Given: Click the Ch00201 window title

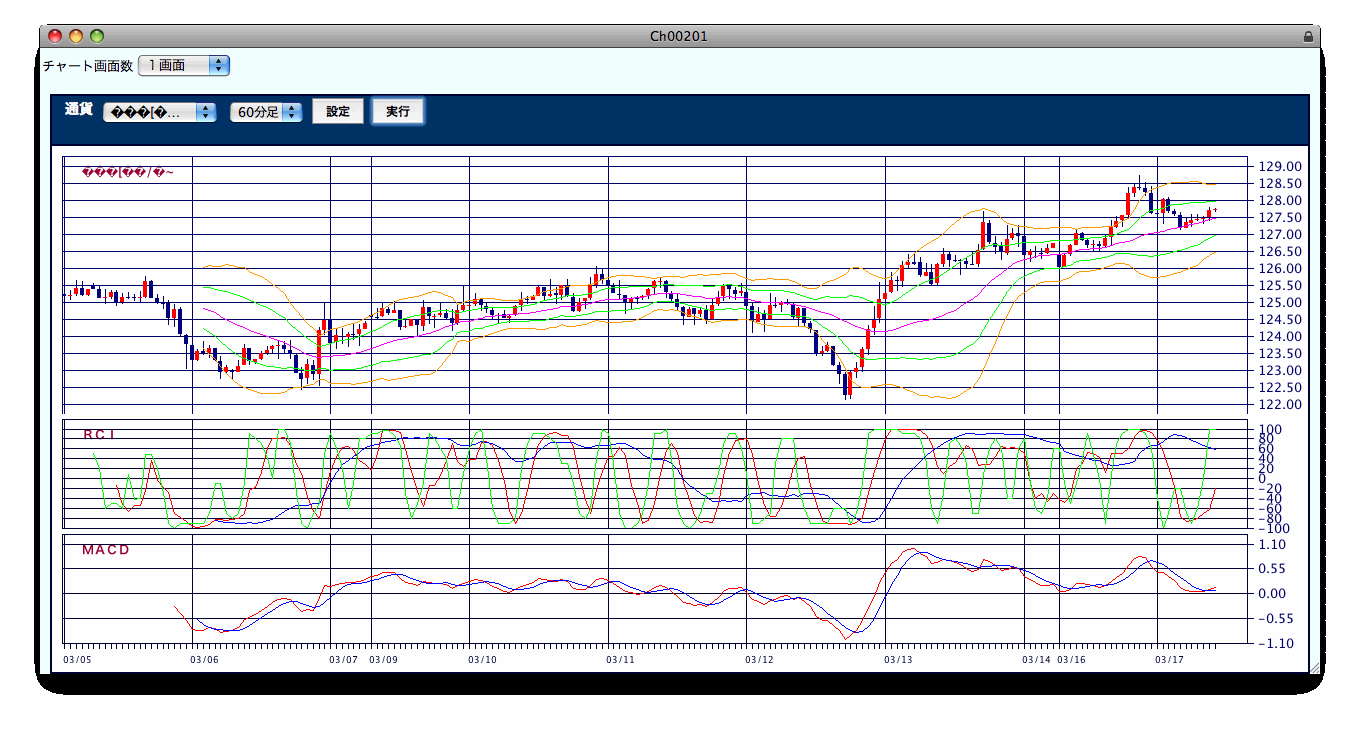Looking at the screenshot, I should (679, 36).
